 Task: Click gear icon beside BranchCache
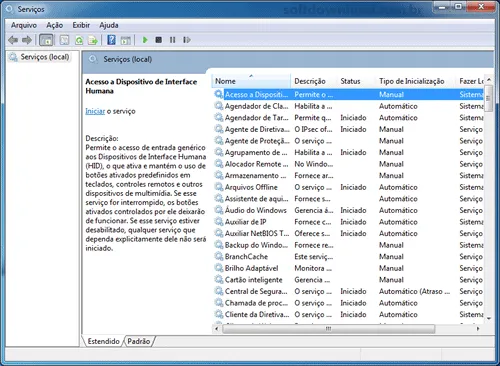[219, 257]
